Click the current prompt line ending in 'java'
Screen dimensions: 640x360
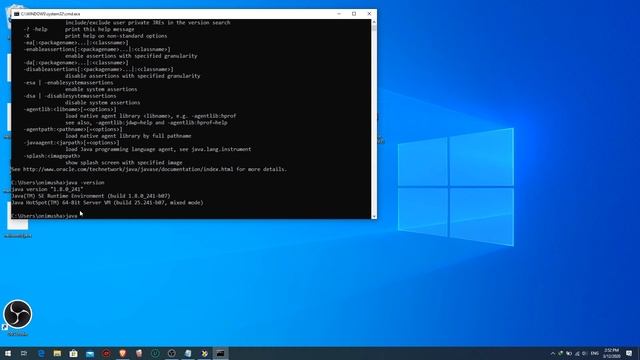(44, 216)
